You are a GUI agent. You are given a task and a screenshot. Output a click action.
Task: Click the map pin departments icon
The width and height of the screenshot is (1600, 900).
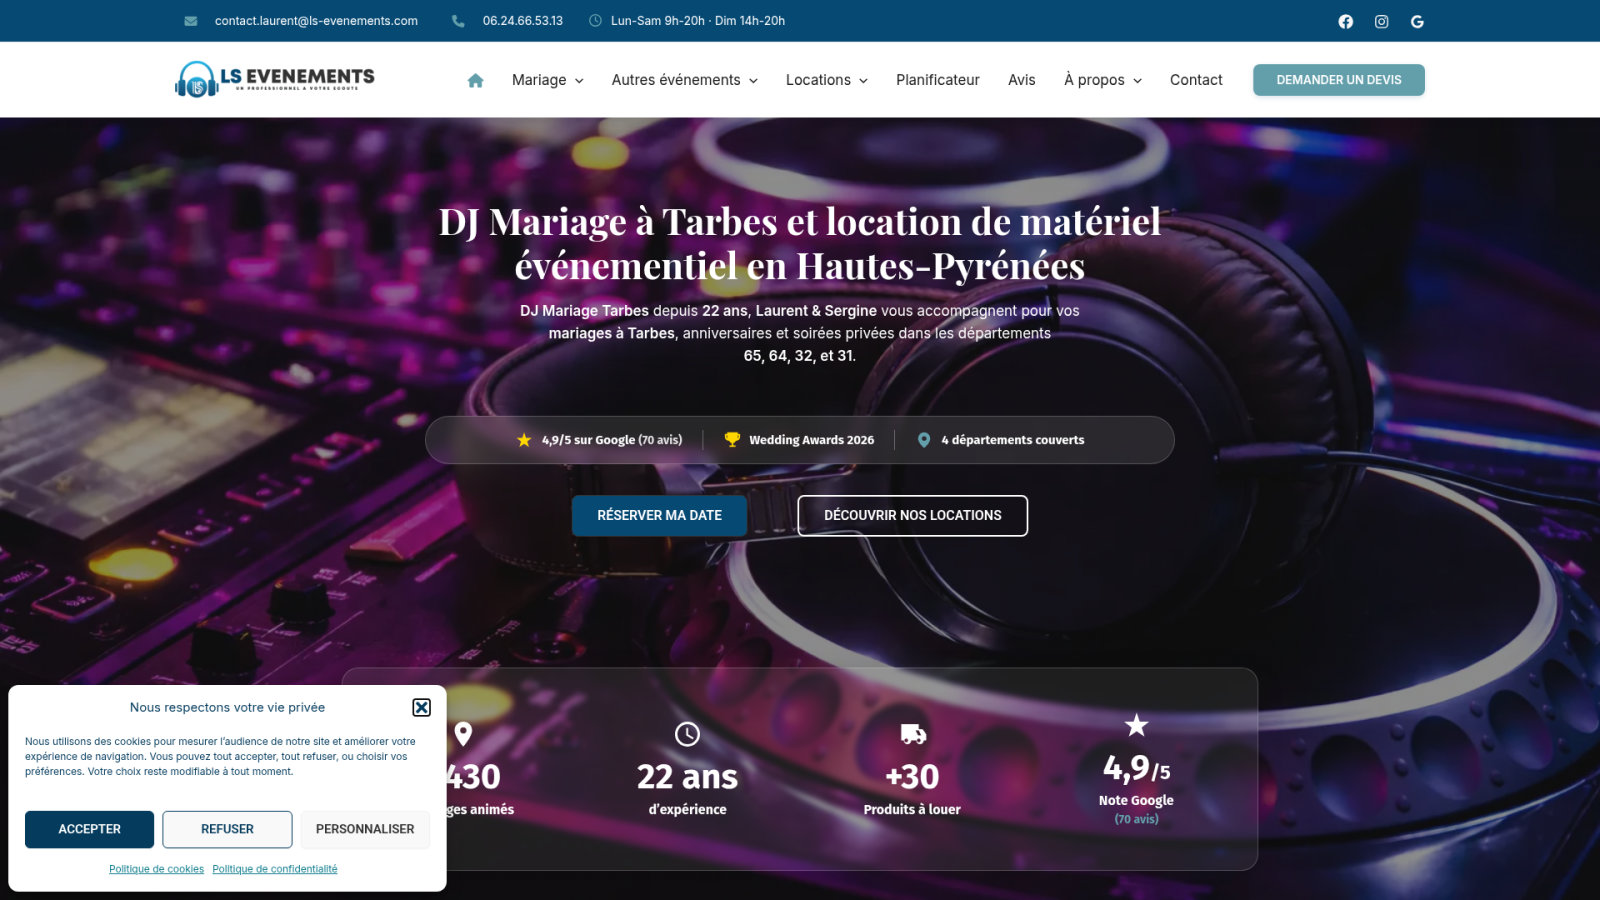(x=924, y=440)
